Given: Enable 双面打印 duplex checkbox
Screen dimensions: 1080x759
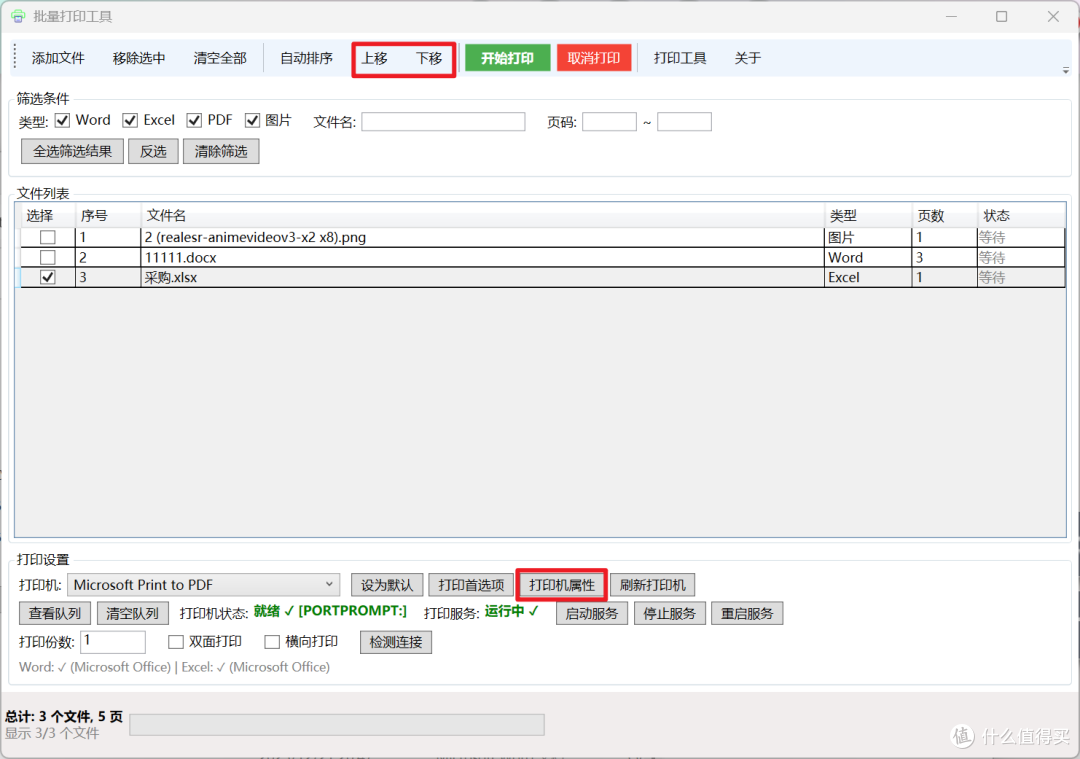Looking at the screenshot, I should [176, 642].
